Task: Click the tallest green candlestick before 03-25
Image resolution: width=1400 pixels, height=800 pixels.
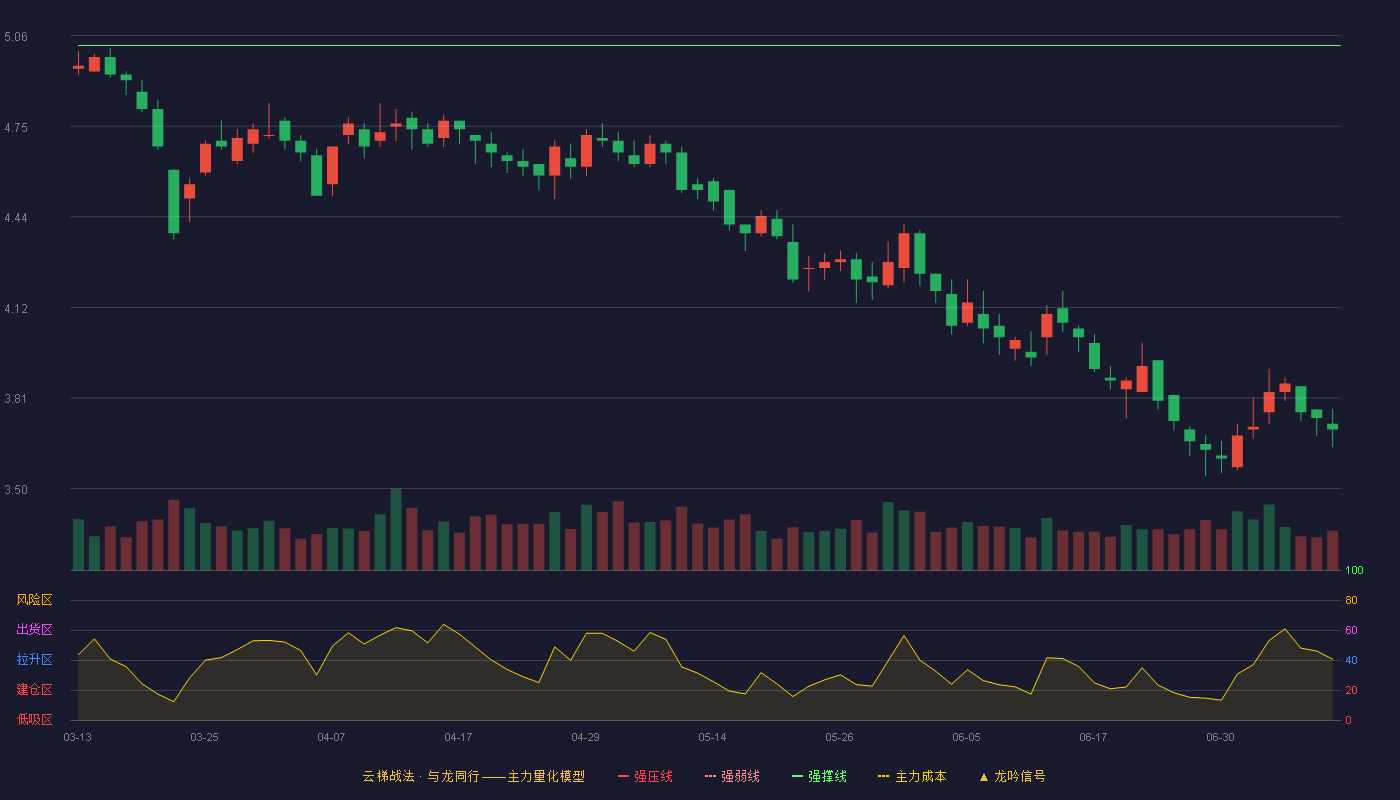Action: click(x=173, y=201)
